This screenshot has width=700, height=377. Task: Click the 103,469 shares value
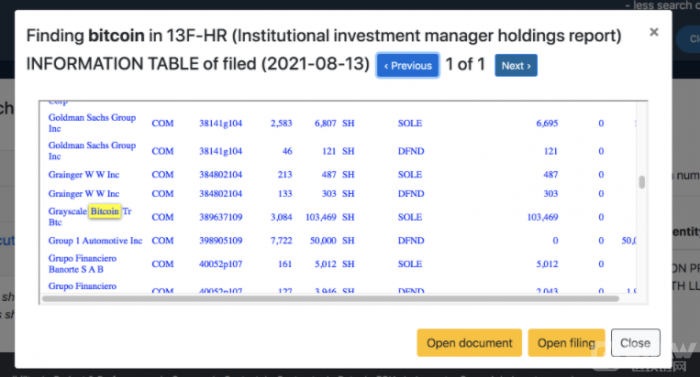[321, 217]
